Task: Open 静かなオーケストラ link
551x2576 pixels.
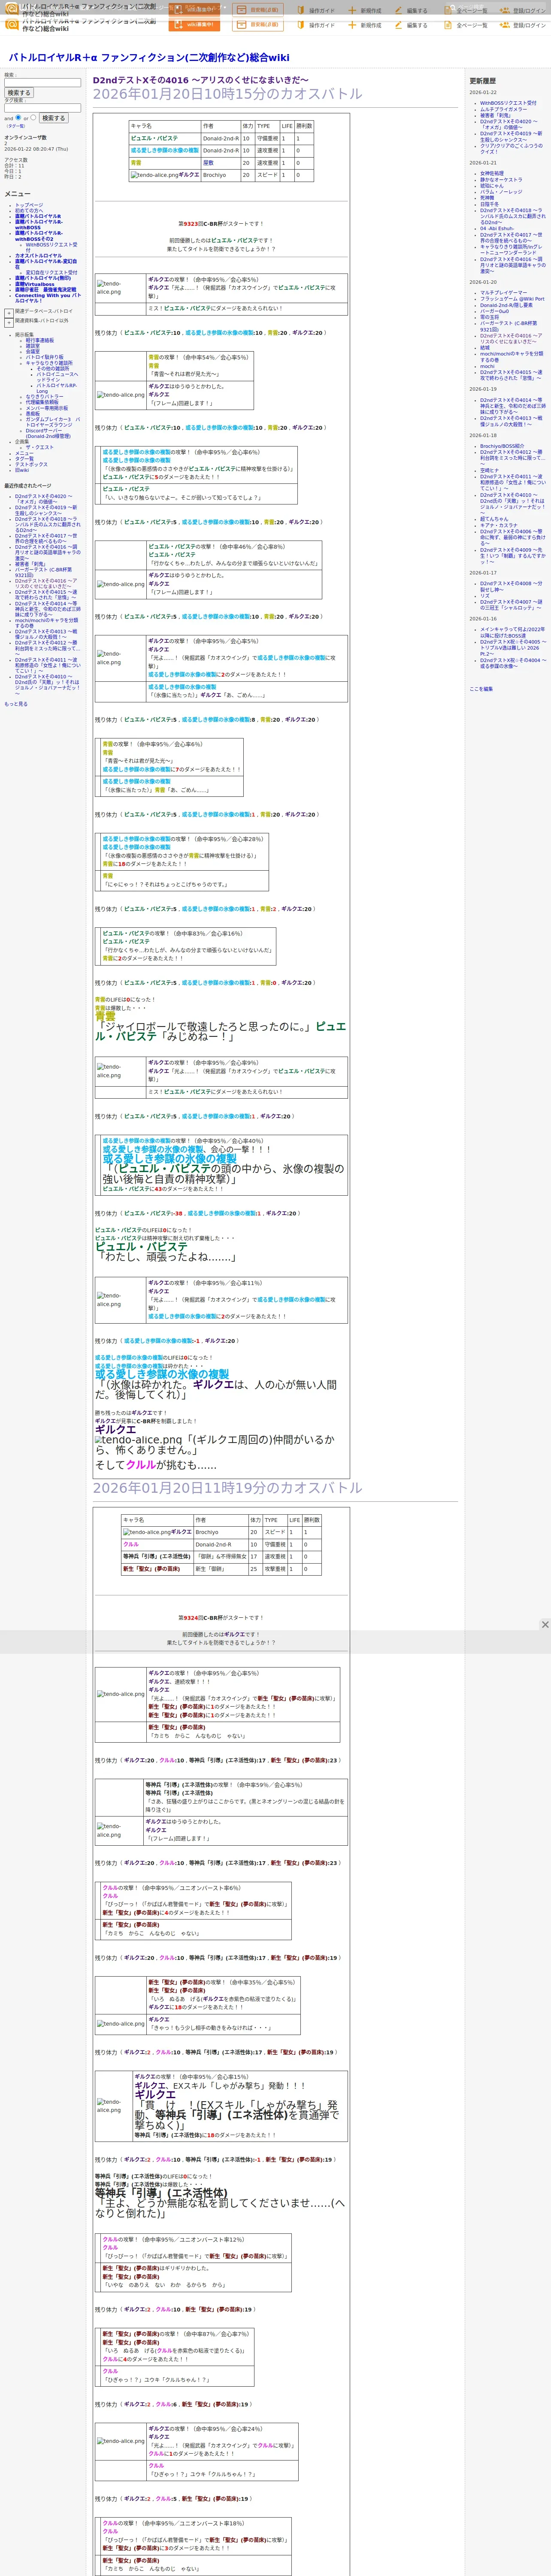Action: (x=501, y=180)
